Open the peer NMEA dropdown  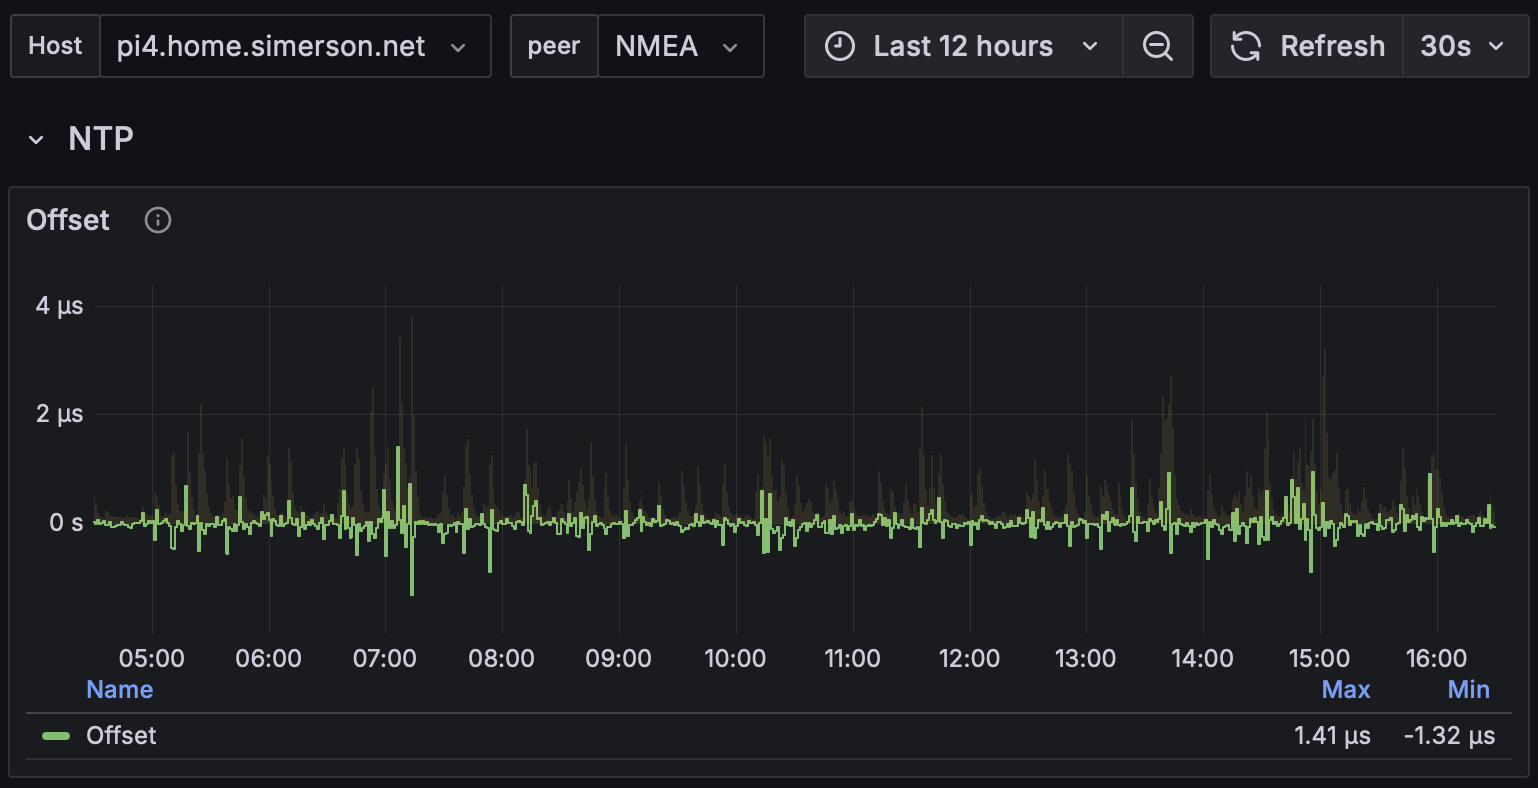(x=680, y=46)
